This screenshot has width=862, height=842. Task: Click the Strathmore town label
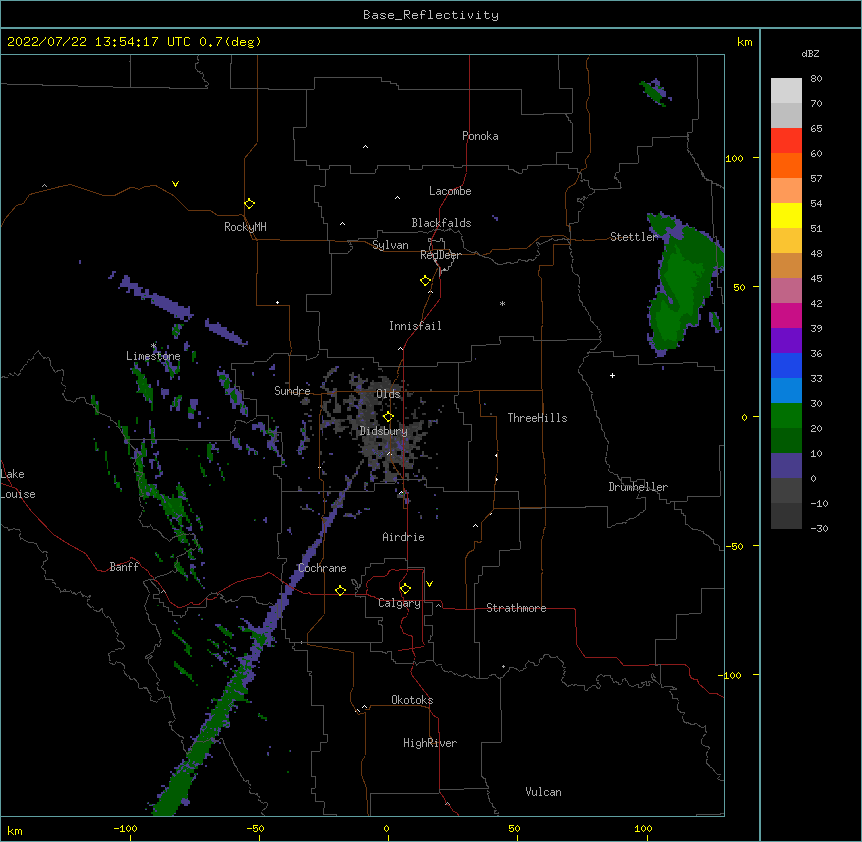pos(516,608)
